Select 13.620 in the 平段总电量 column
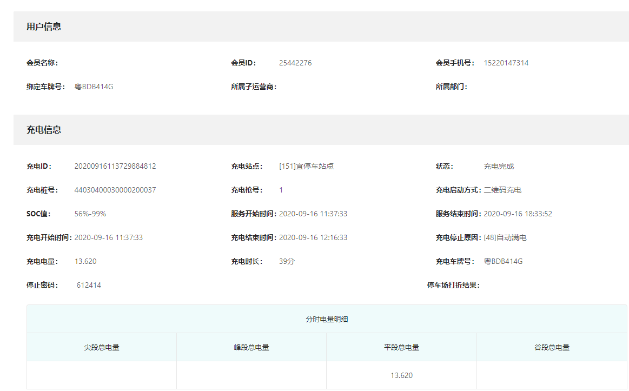Viewport: 629px width, 391px height. coord(402,375)
